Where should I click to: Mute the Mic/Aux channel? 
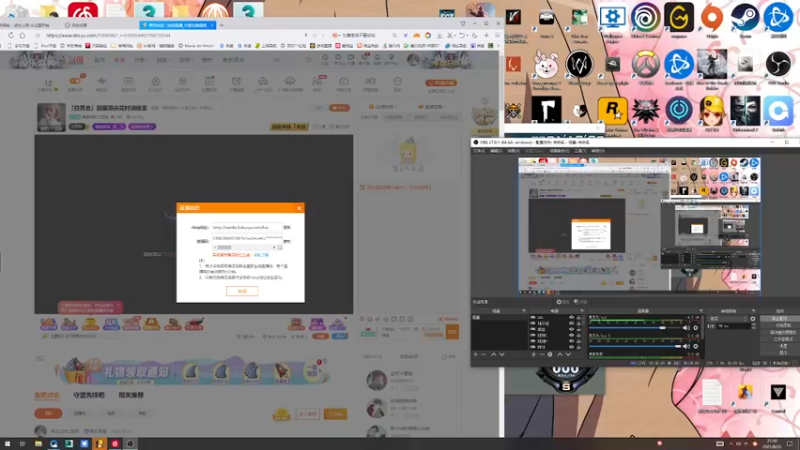click(686, 328)
